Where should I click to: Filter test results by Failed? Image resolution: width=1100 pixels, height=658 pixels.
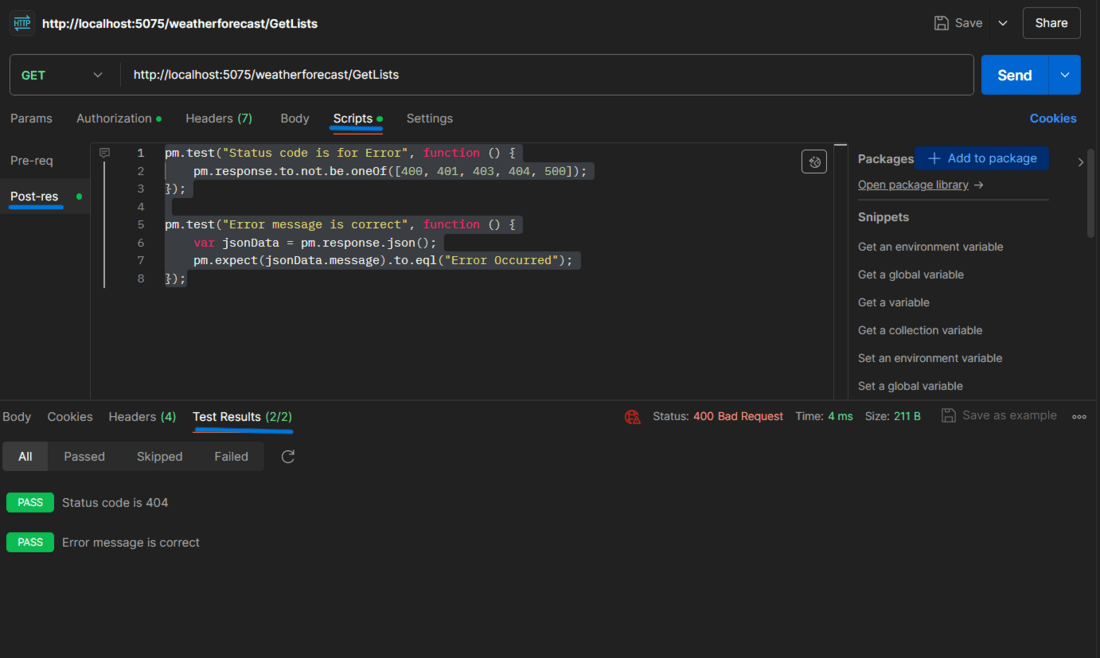click(231, 457)
